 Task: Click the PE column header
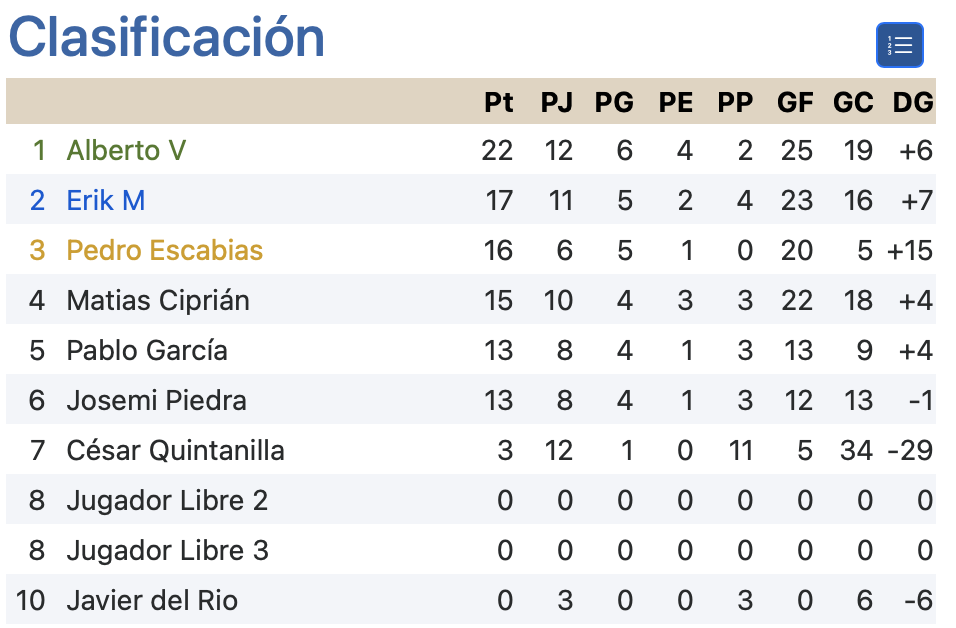coord(676,102)
